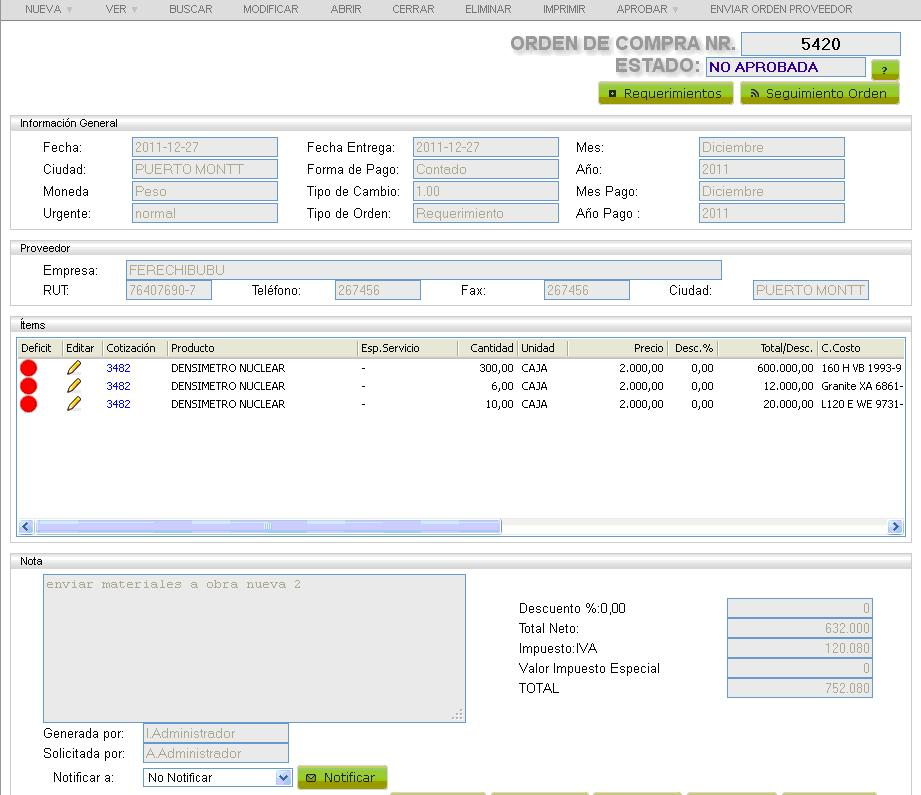Click the Fecha field 2011-12-27
Image resolution: width=921 pixels, height=795 pixels.
click(x=204, y=147)
